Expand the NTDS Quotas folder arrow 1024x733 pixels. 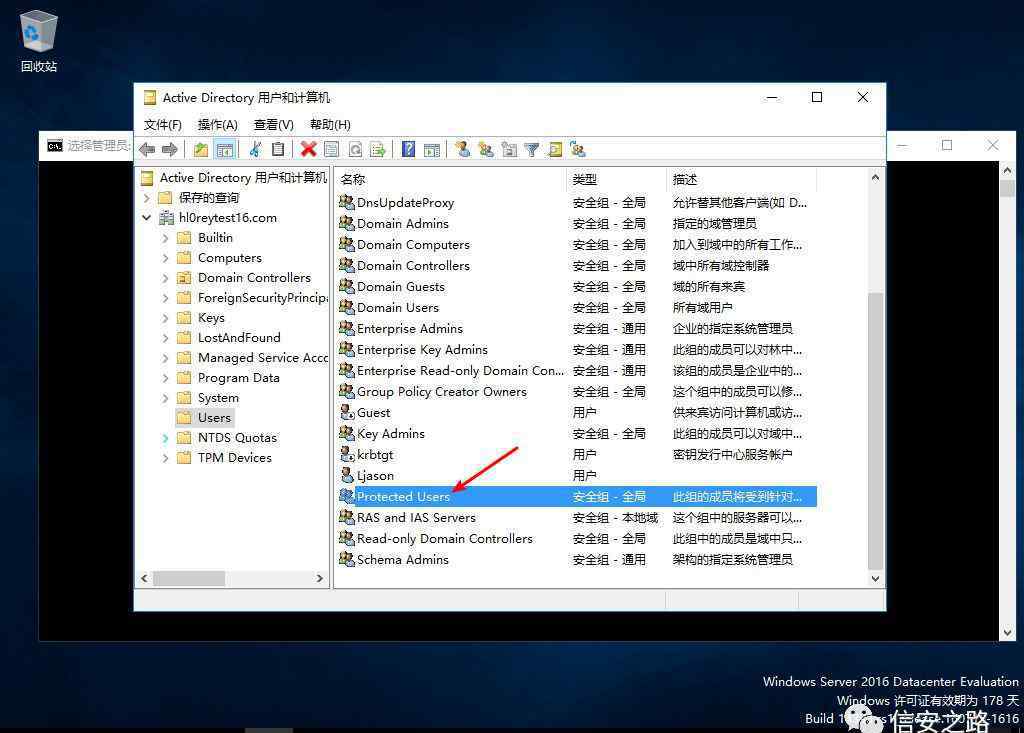point(166,438)
